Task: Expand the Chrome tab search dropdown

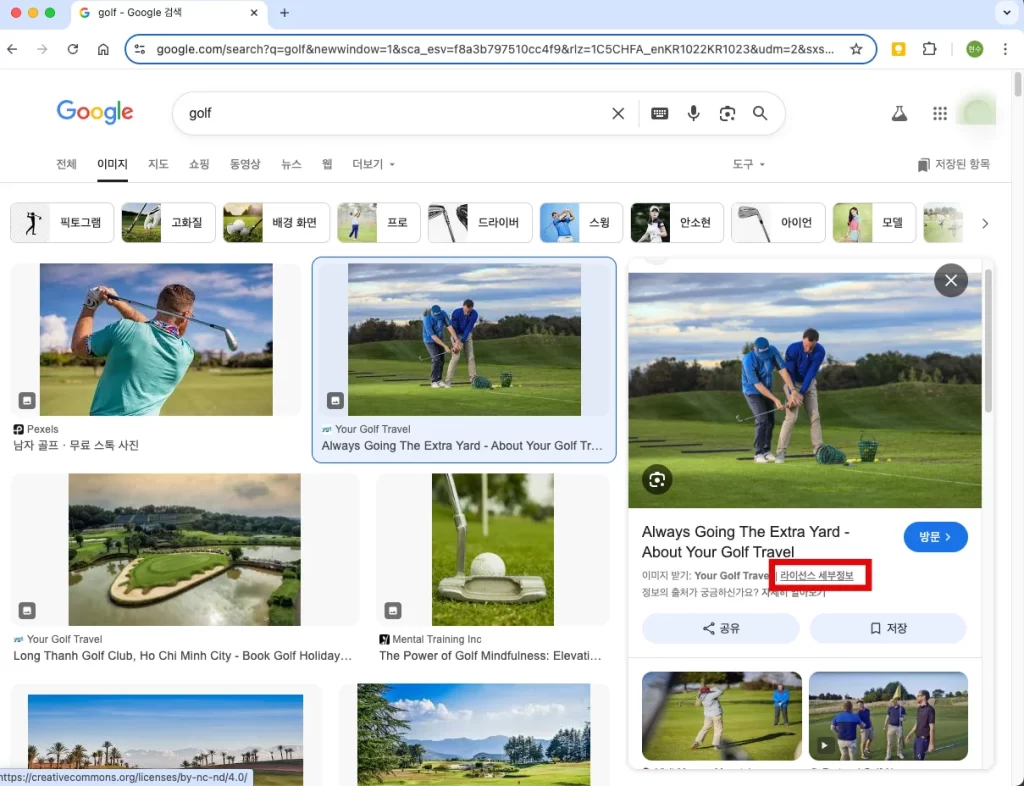Action: pyautogui.click(x=1005, y=13)
